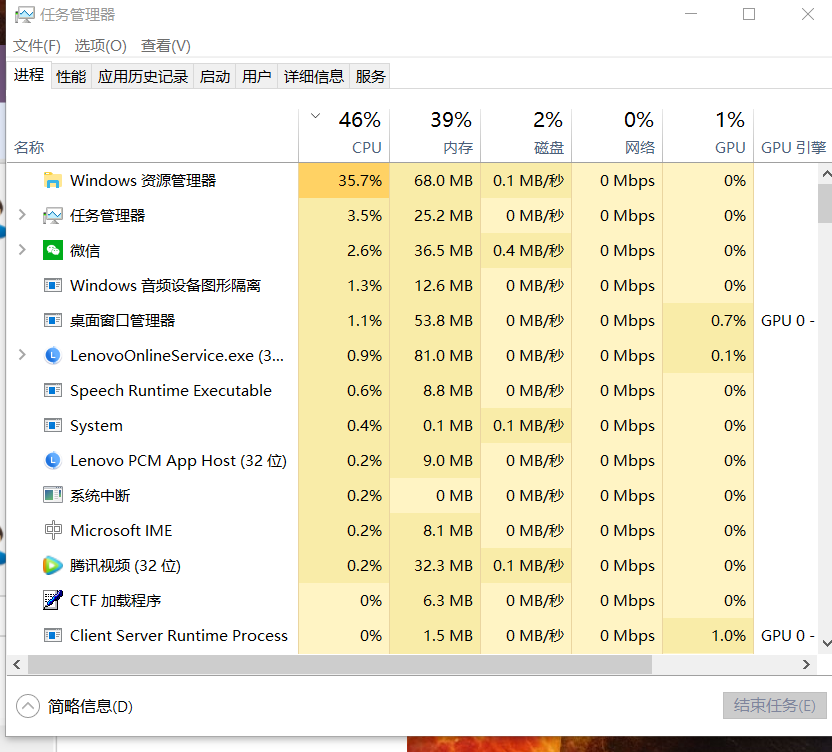This screenshot has height=752, width=832.
Task: Click the System process icon
Action: (53, 426)
